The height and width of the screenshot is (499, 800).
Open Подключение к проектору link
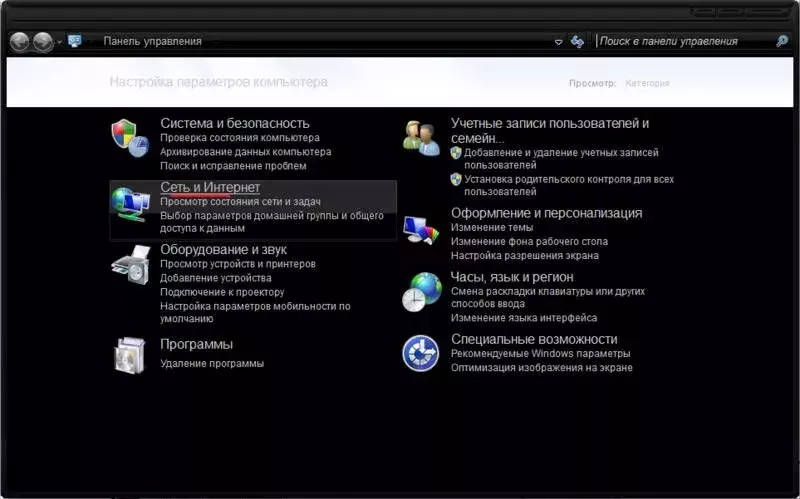point(222,292)
